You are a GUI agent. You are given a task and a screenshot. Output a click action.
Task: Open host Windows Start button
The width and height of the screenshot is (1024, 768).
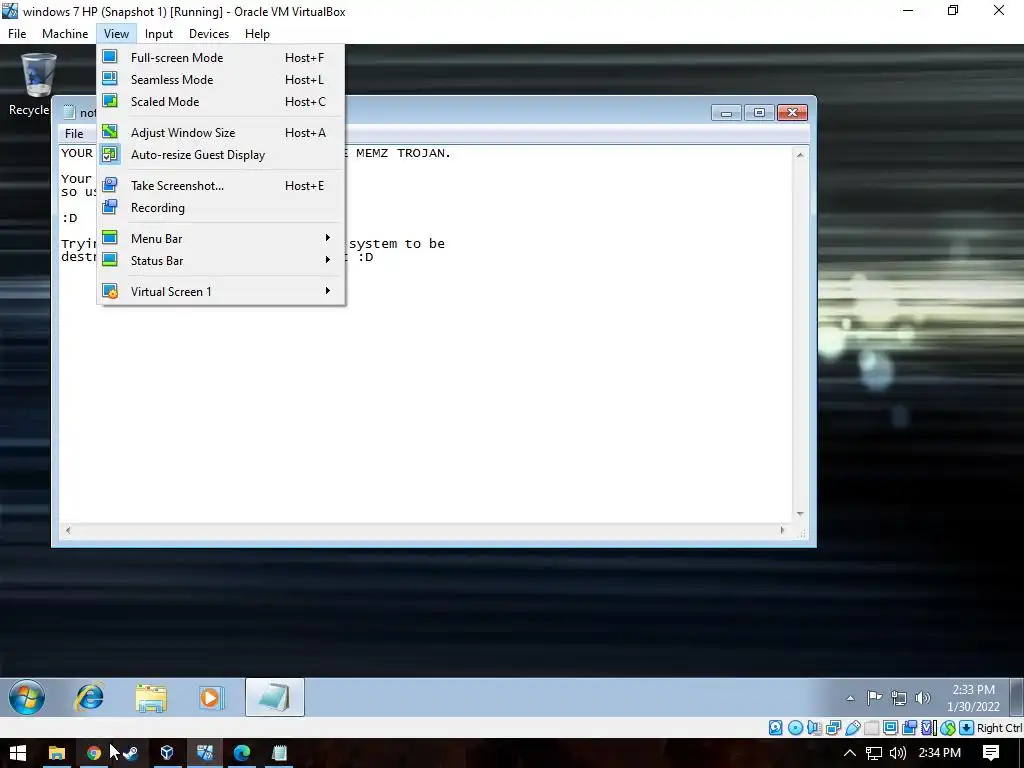coord(18,753)
